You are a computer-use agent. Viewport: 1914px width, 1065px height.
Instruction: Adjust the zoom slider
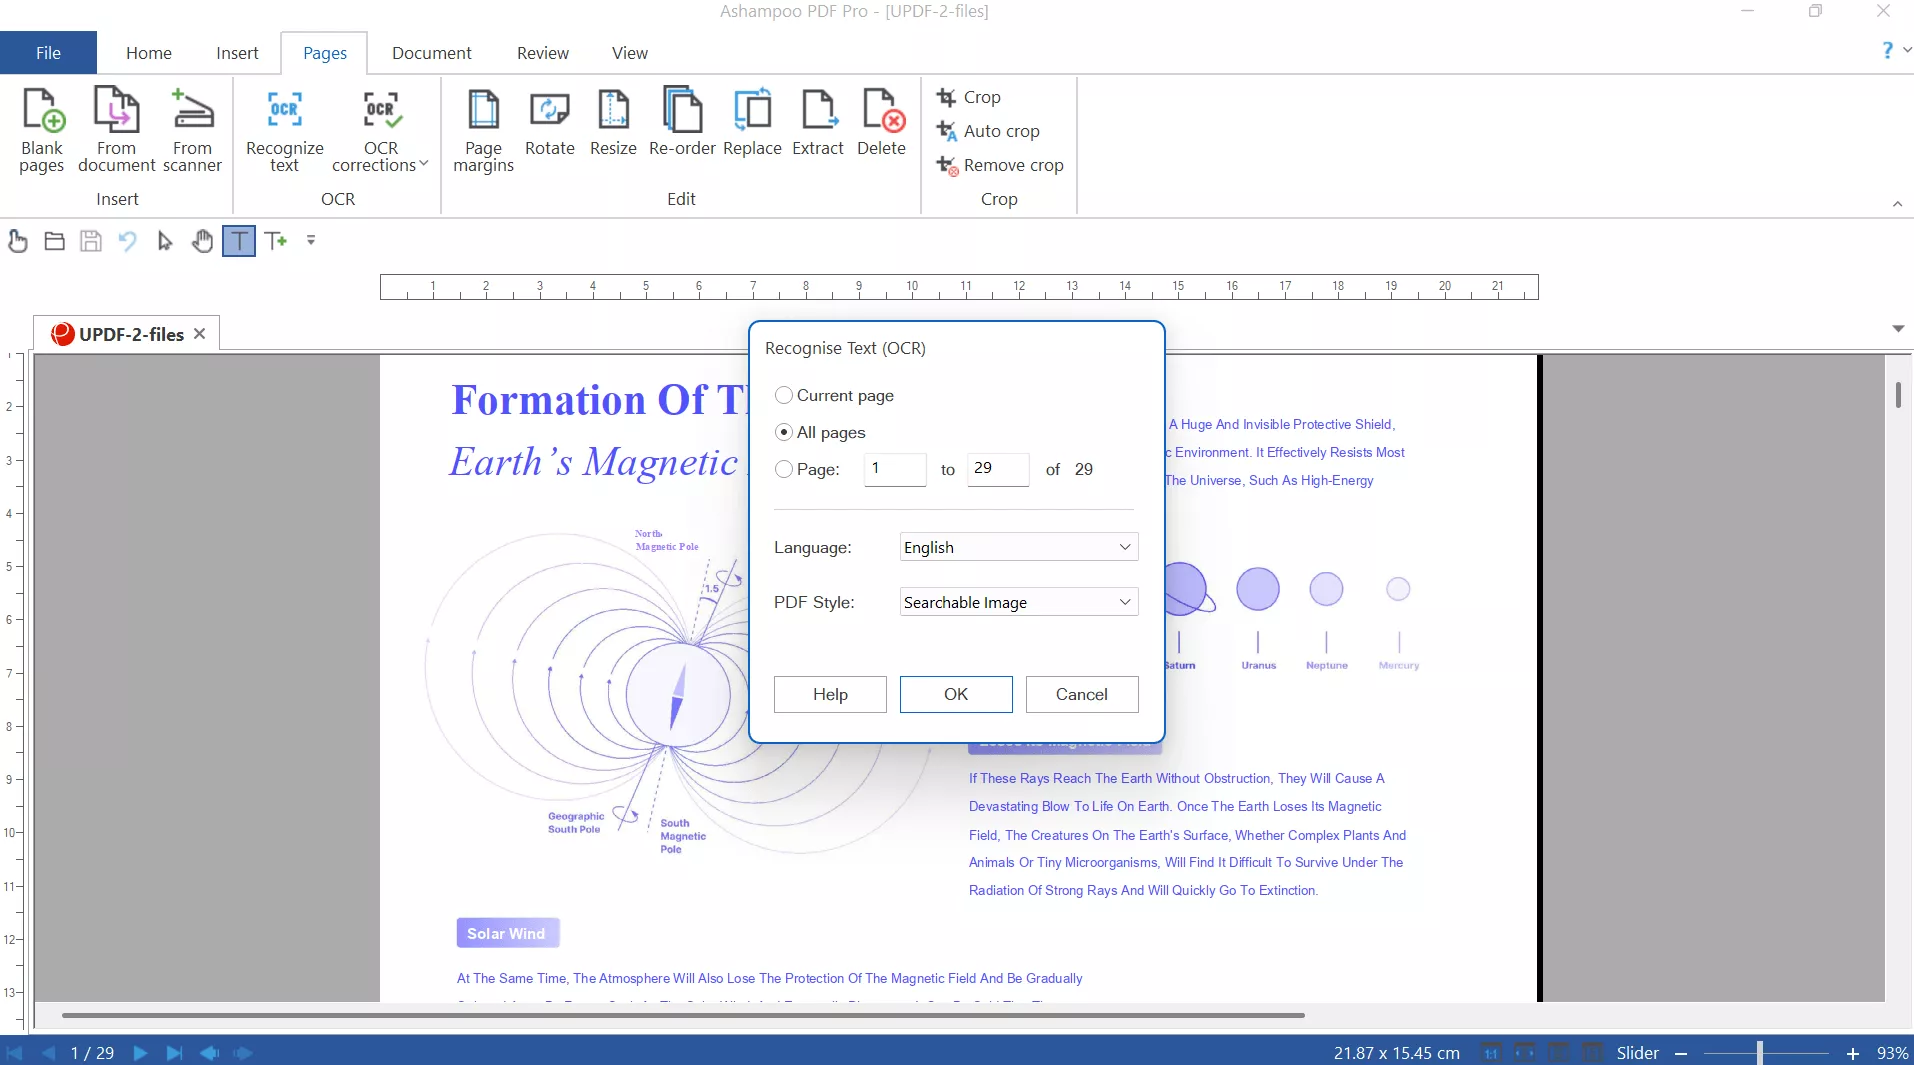coord(1762,1052)
